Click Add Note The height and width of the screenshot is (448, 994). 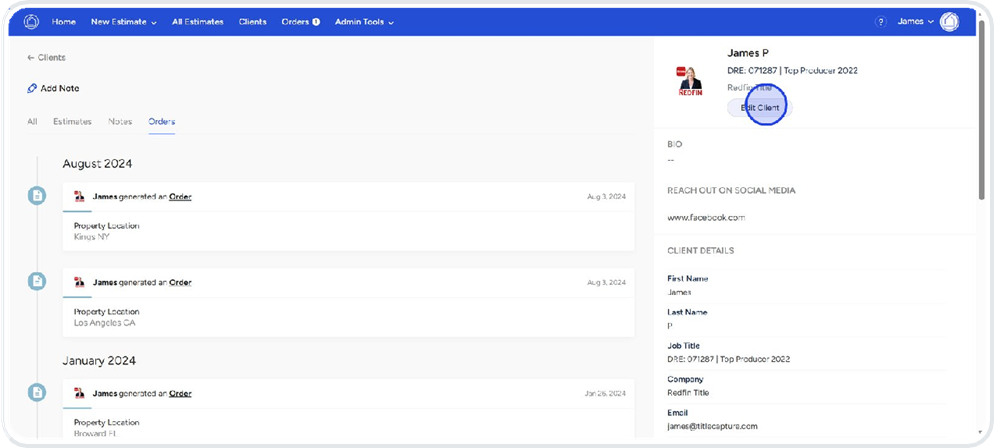point(53,89)
